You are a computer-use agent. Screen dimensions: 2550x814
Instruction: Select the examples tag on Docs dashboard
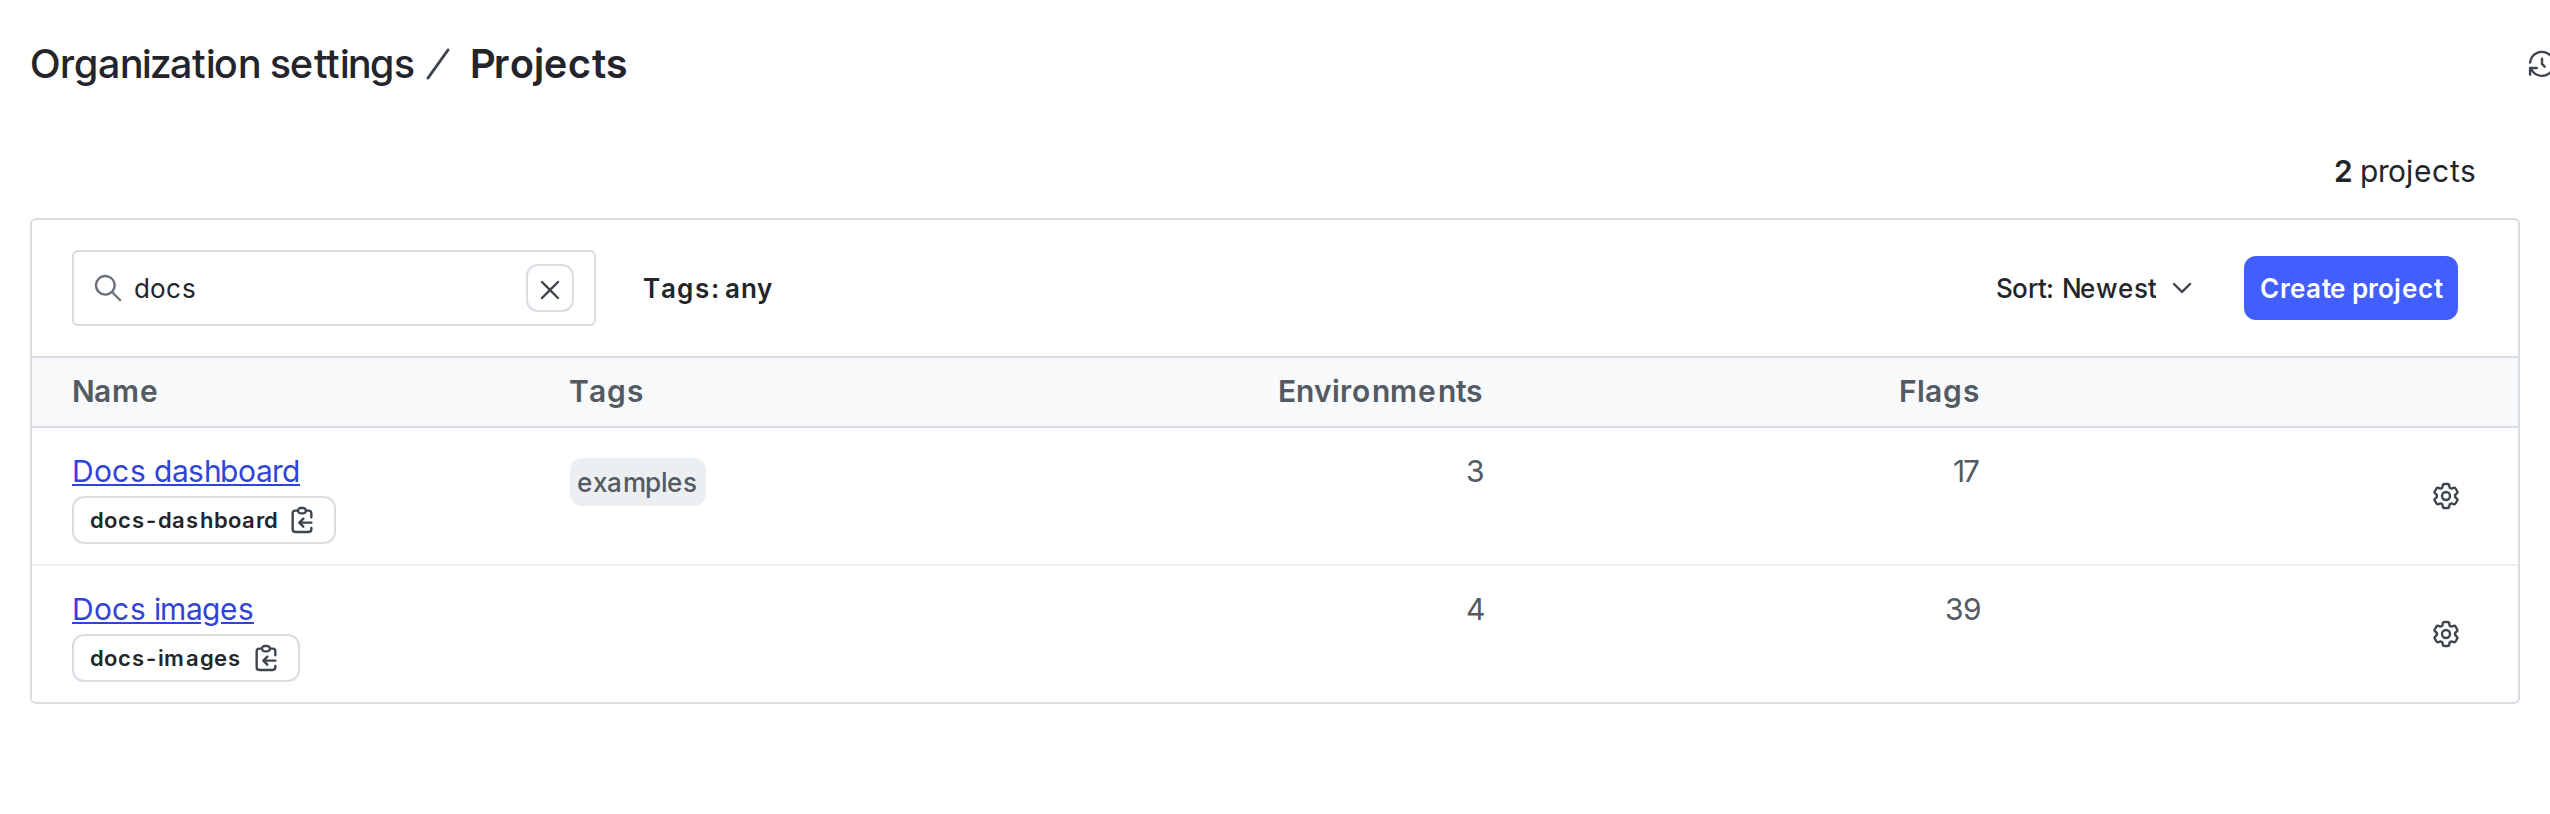[x=637, y=481]
